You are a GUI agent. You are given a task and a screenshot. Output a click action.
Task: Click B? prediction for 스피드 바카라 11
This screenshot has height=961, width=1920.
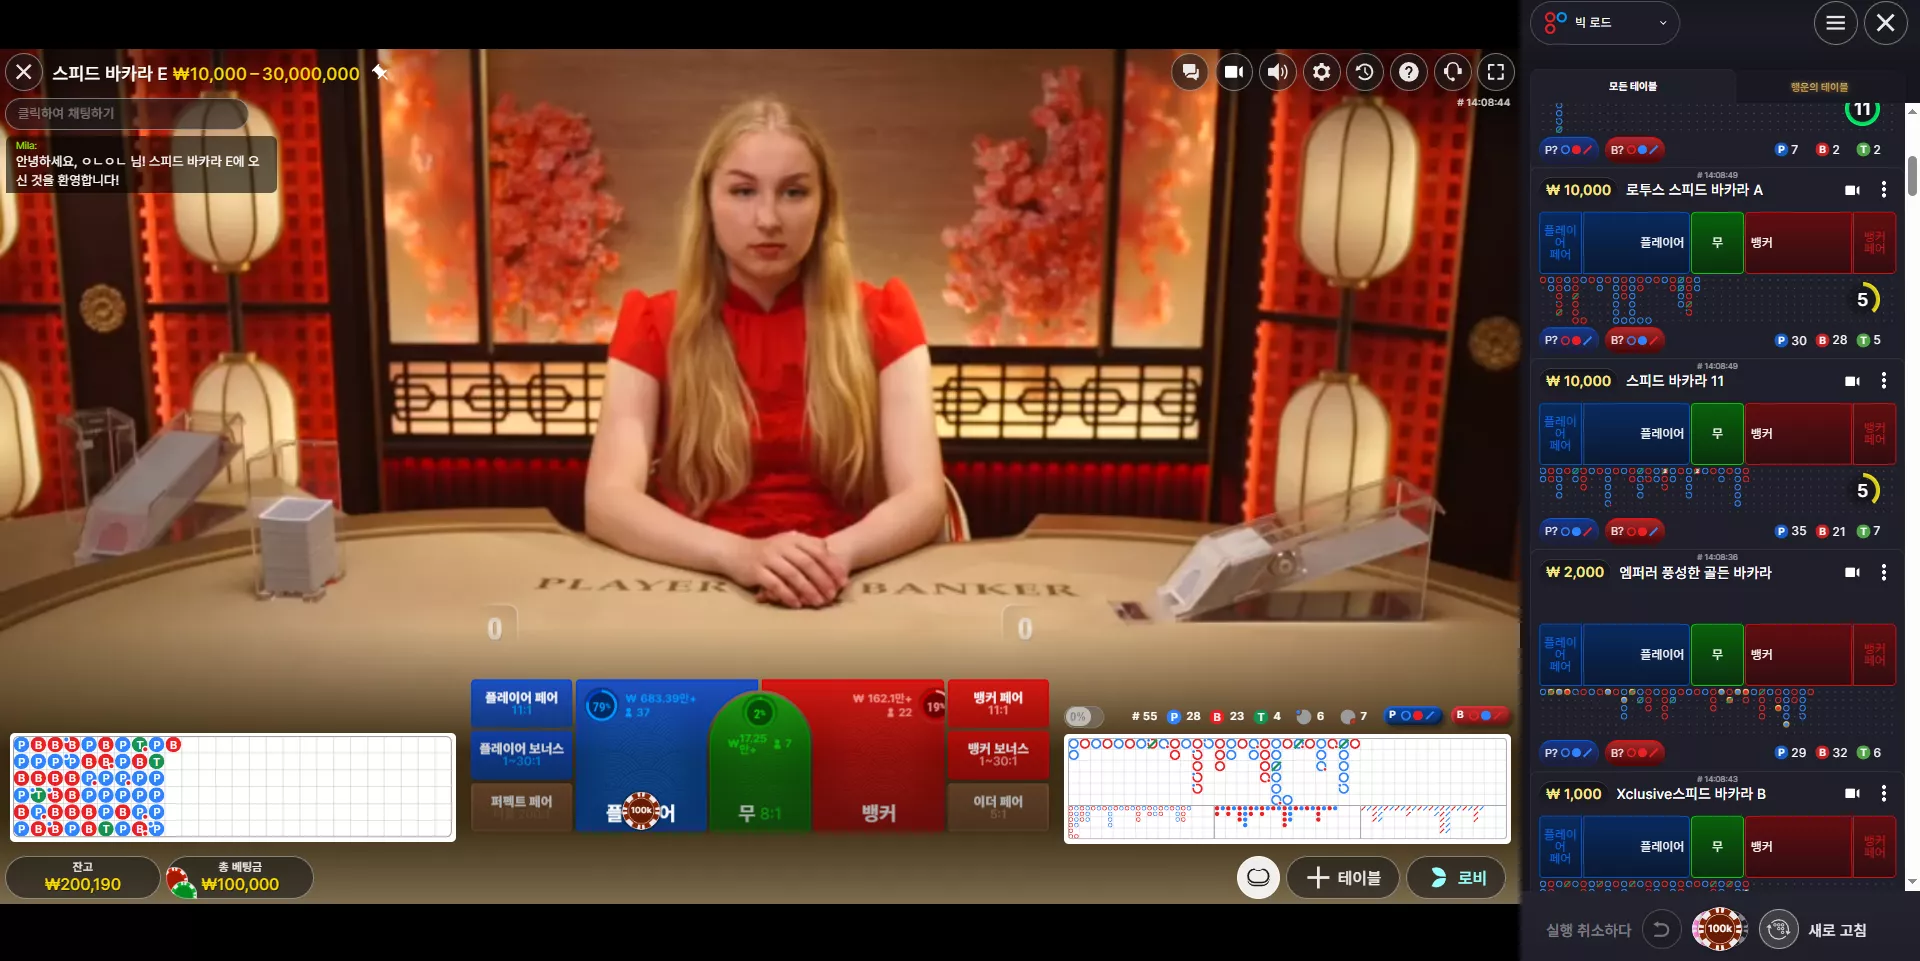(x=1635, y=531)
